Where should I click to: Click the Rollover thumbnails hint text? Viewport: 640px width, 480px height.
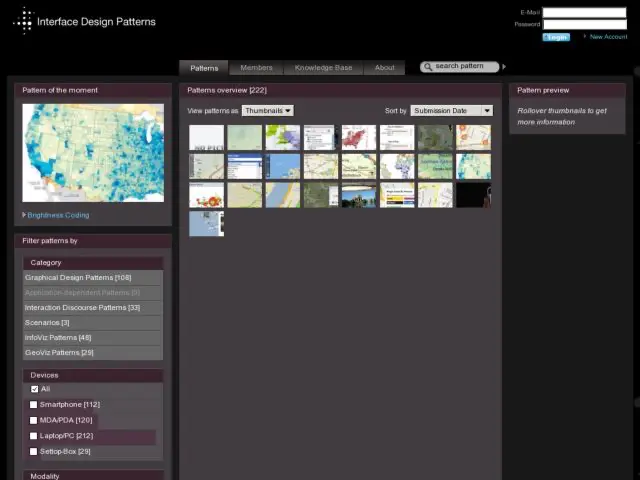pyautogui.click(x=562, y=116)
